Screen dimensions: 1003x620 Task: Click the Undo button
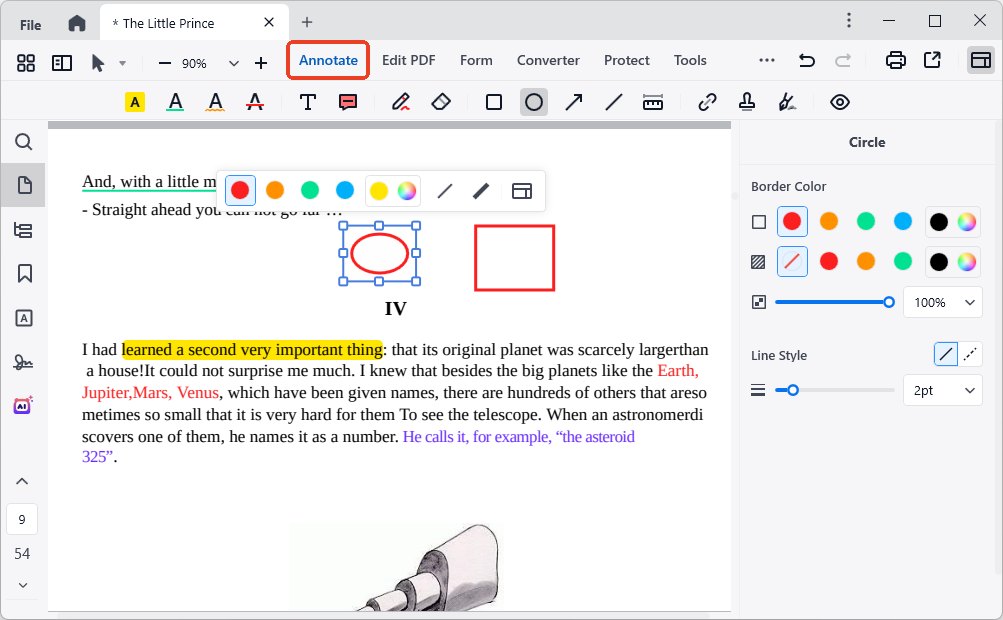[x=806, y=60]
